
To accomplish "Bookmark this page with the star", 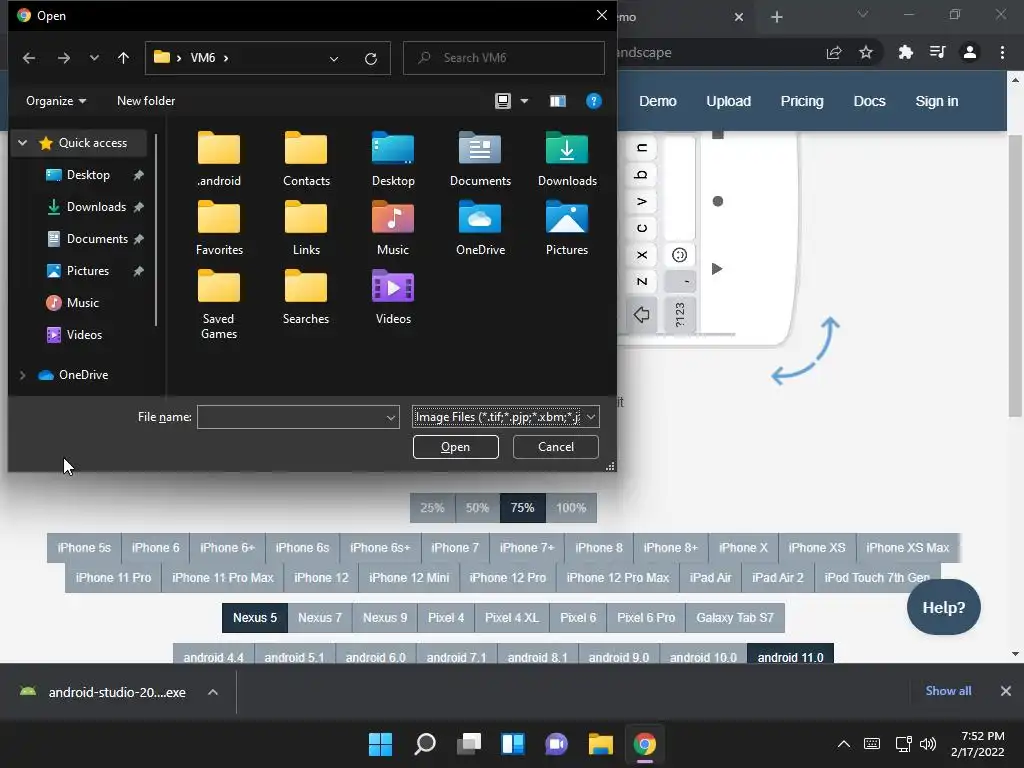I will (866, 52).
